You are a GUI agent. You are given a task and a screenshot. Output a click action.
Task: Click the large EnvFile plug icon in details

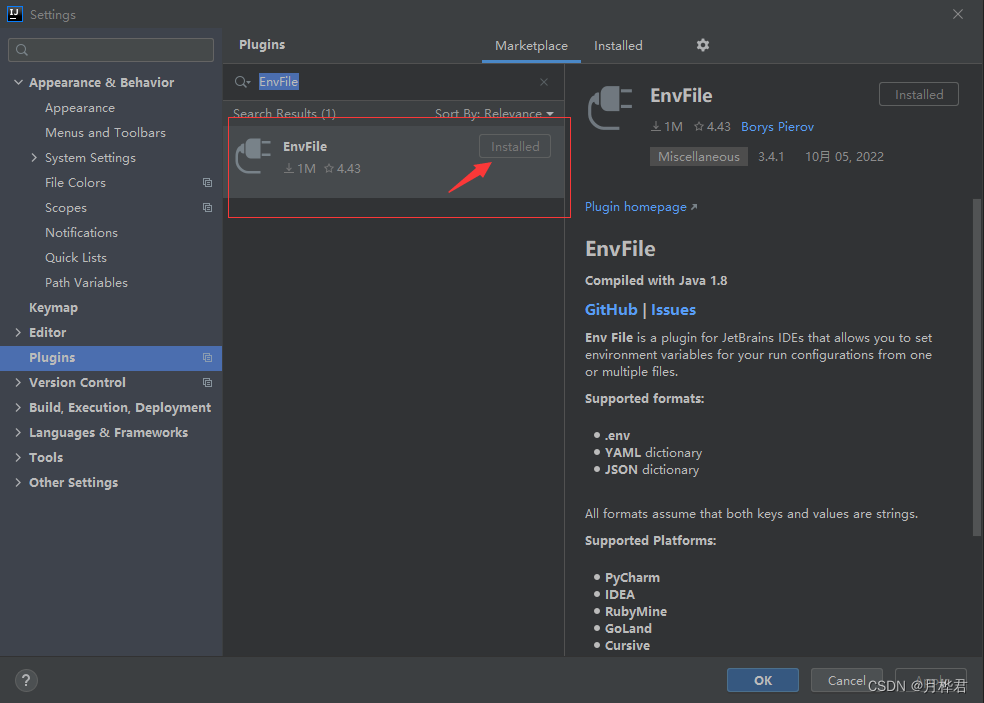609,108
